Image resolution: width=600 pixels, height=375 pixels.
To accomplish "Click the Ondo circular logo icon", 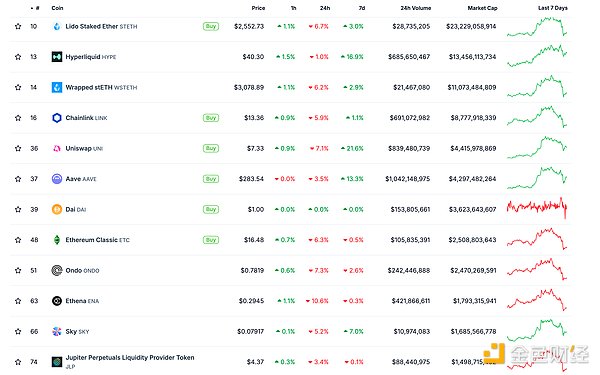I will [57, 271].
